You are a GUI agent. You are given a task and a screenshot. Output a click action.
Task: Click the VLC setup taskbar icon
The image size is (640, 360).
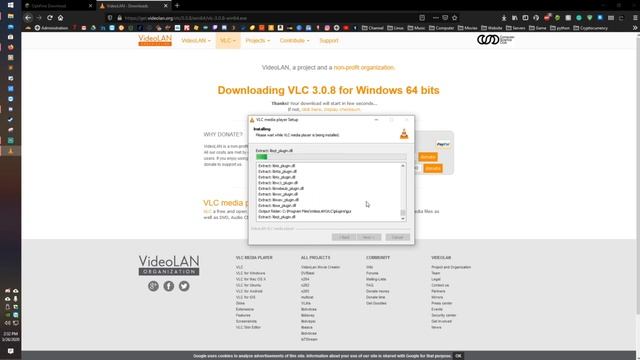tap(11, 151)
